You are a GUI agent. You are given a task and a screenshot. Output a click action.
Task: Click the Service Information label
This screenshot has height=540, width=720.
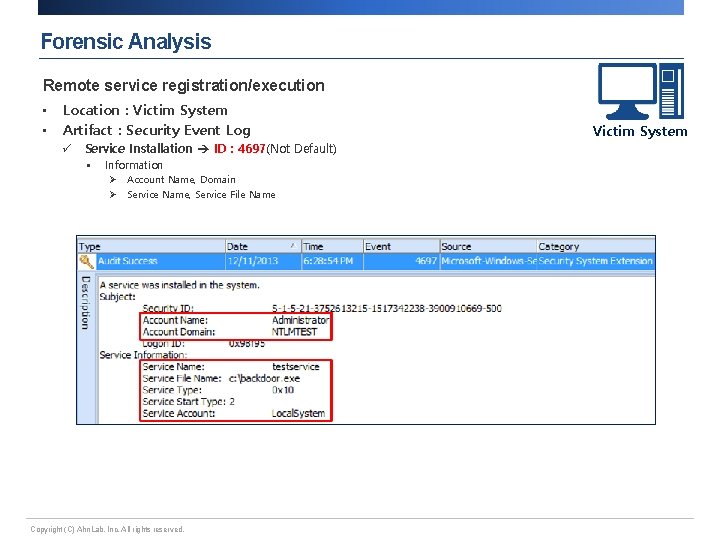pyautogui.click(x=143, y=355)
